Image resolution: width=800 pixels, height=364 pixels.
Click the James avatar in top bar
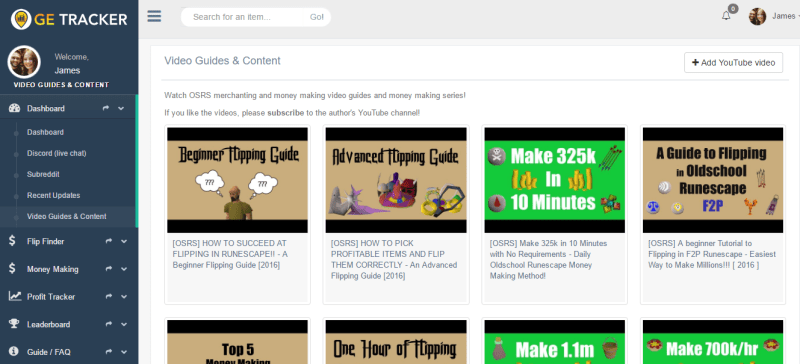(x=757, y=17)
